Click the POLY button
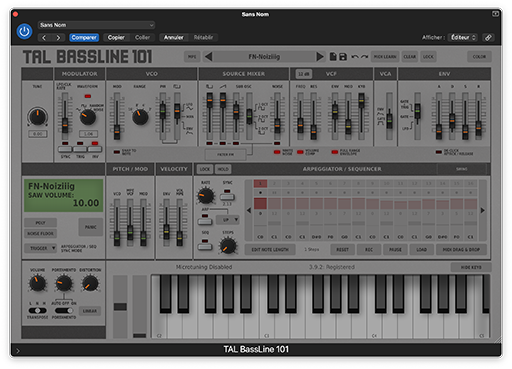 coord(41,223)
